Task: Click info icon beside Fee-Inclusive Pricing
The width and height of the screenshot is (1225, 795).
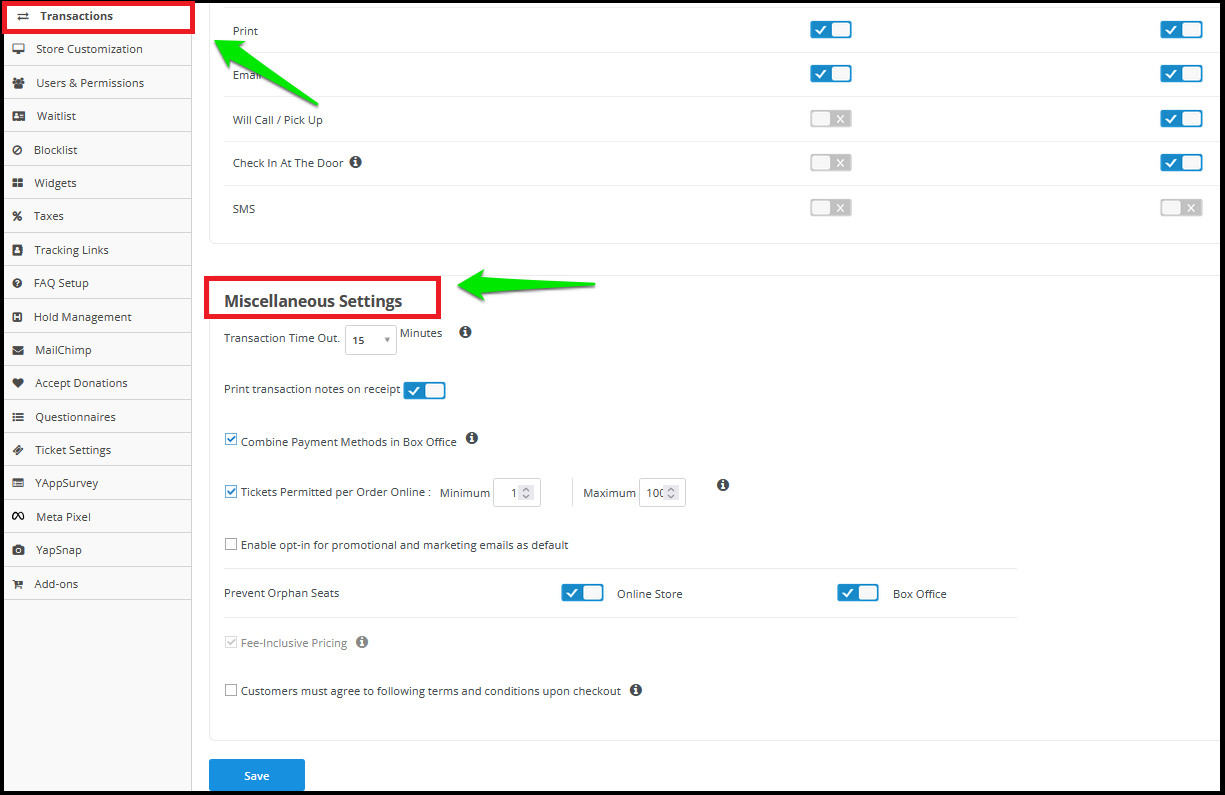Action: [x=362, y=642]
